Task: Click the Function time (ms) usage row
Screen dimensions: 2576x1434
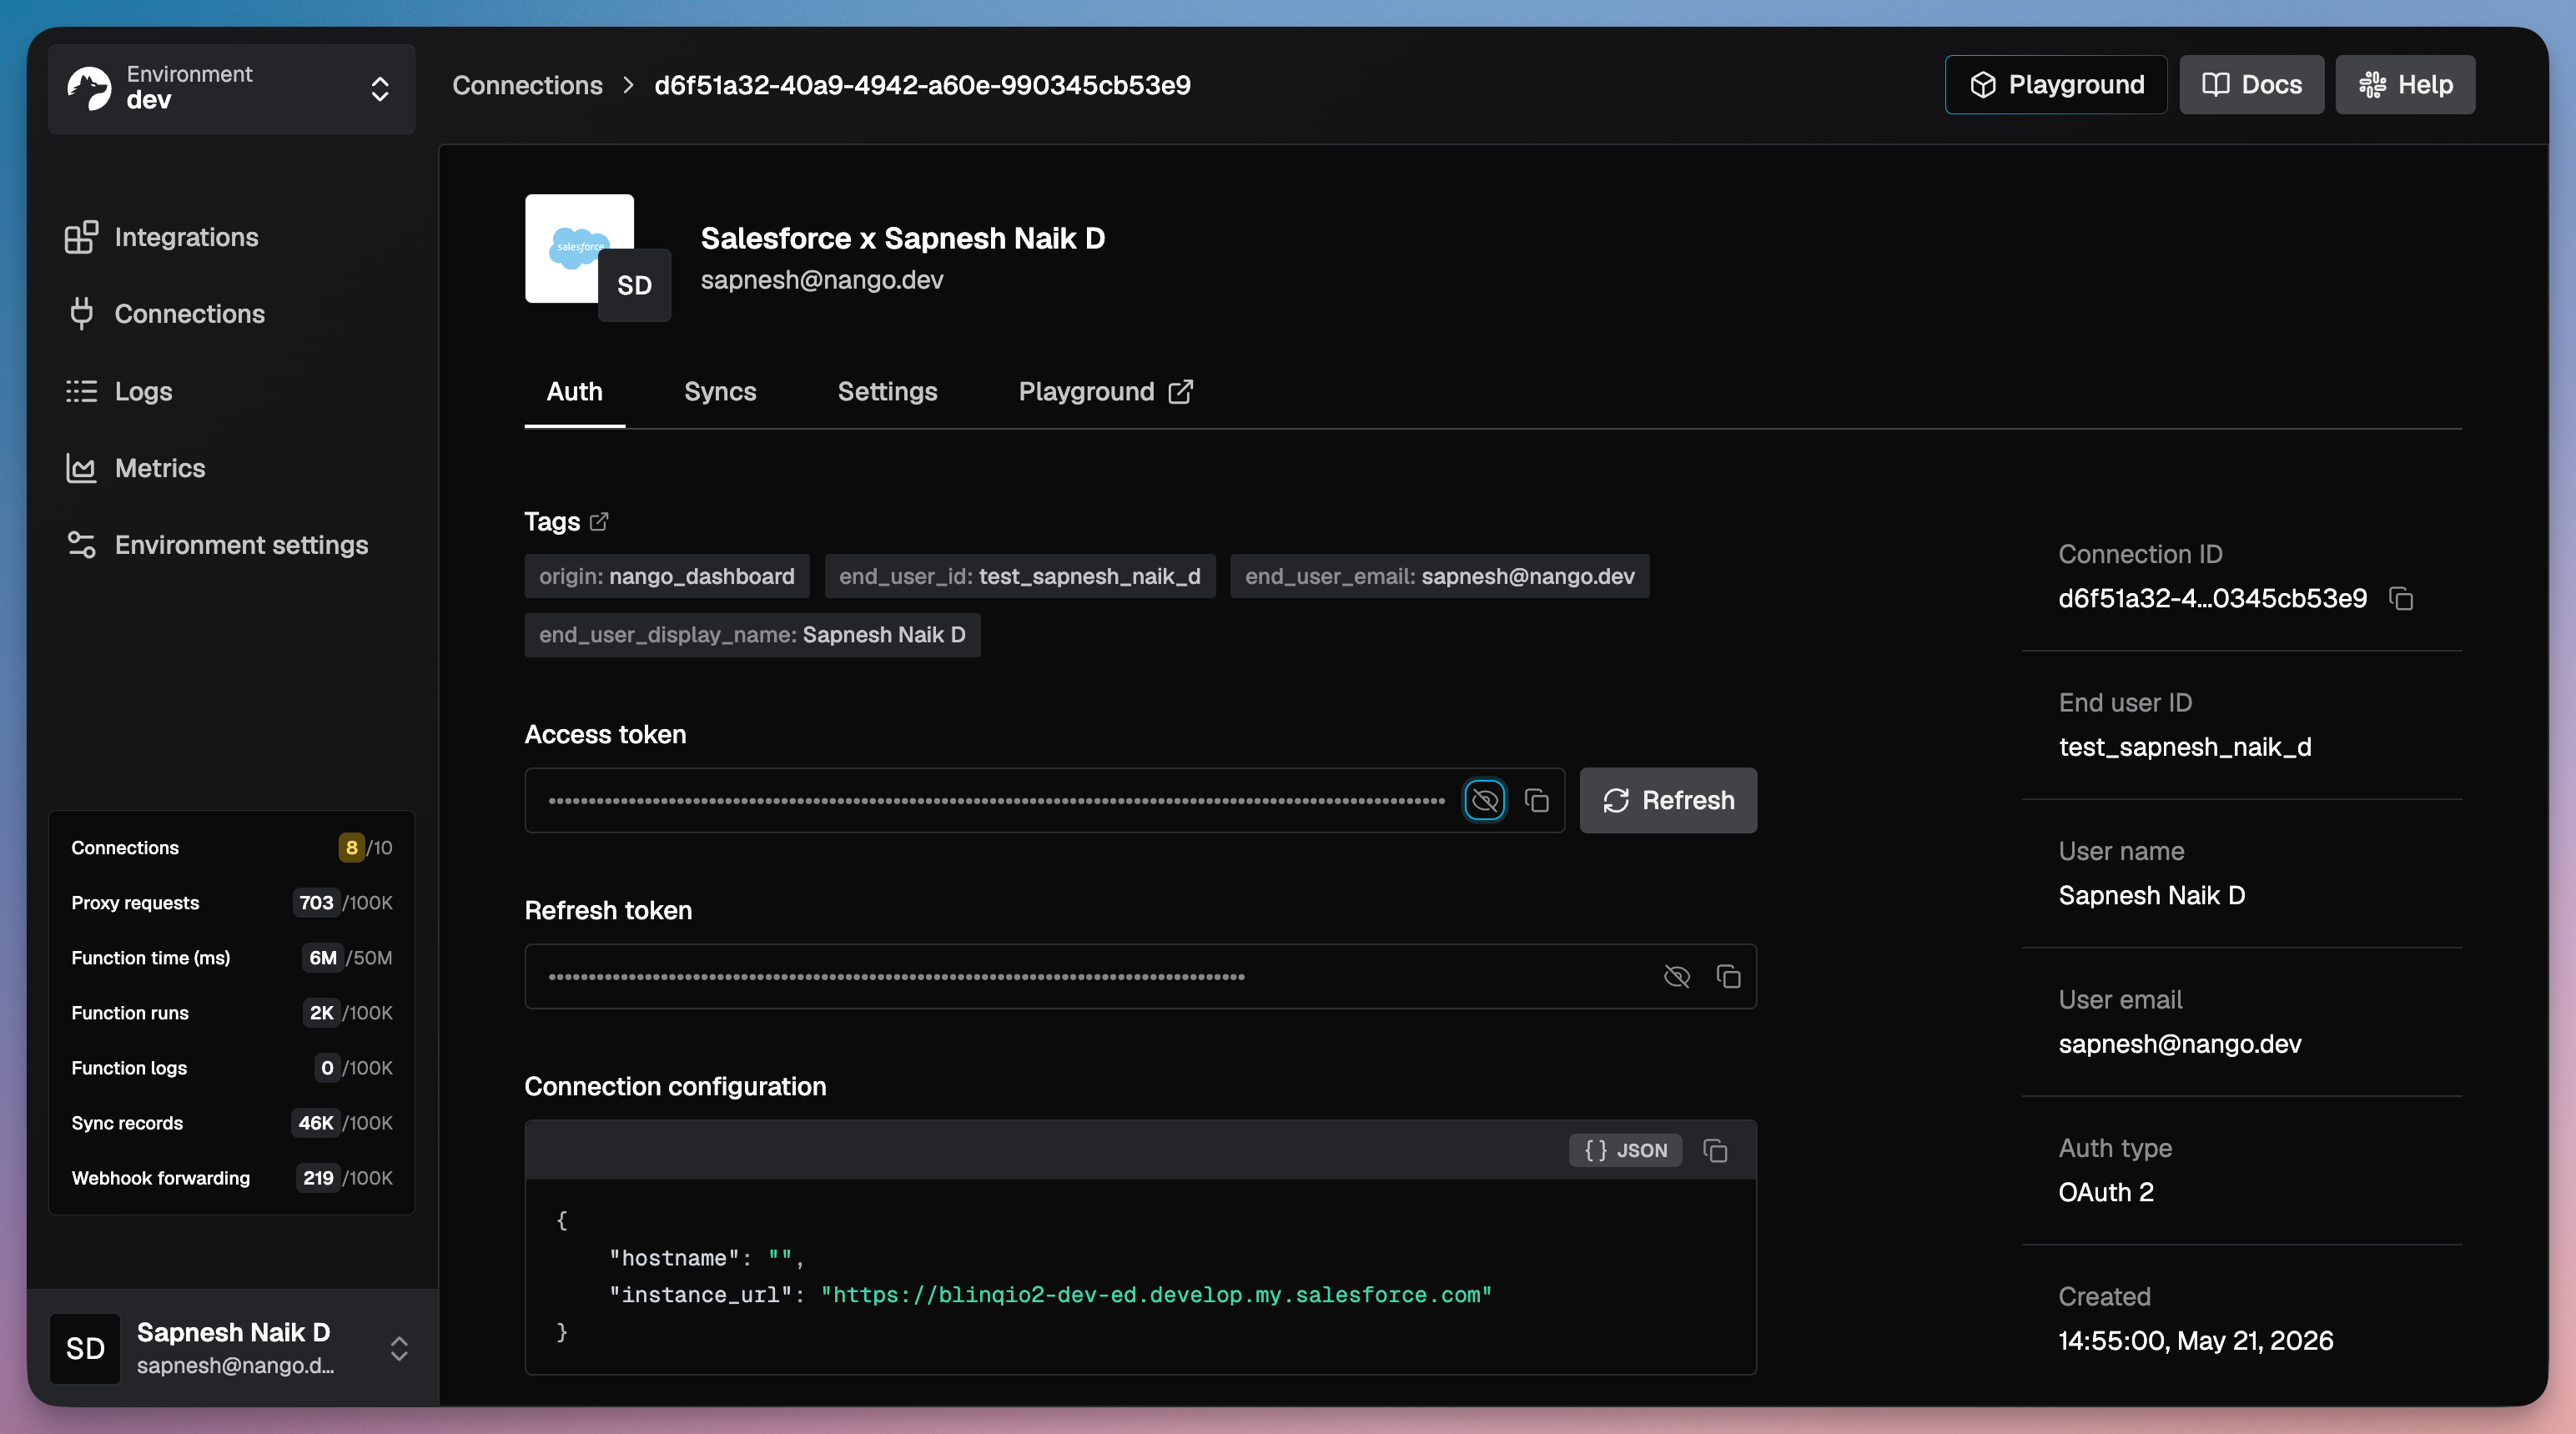Action: click(x=232, y=958)
